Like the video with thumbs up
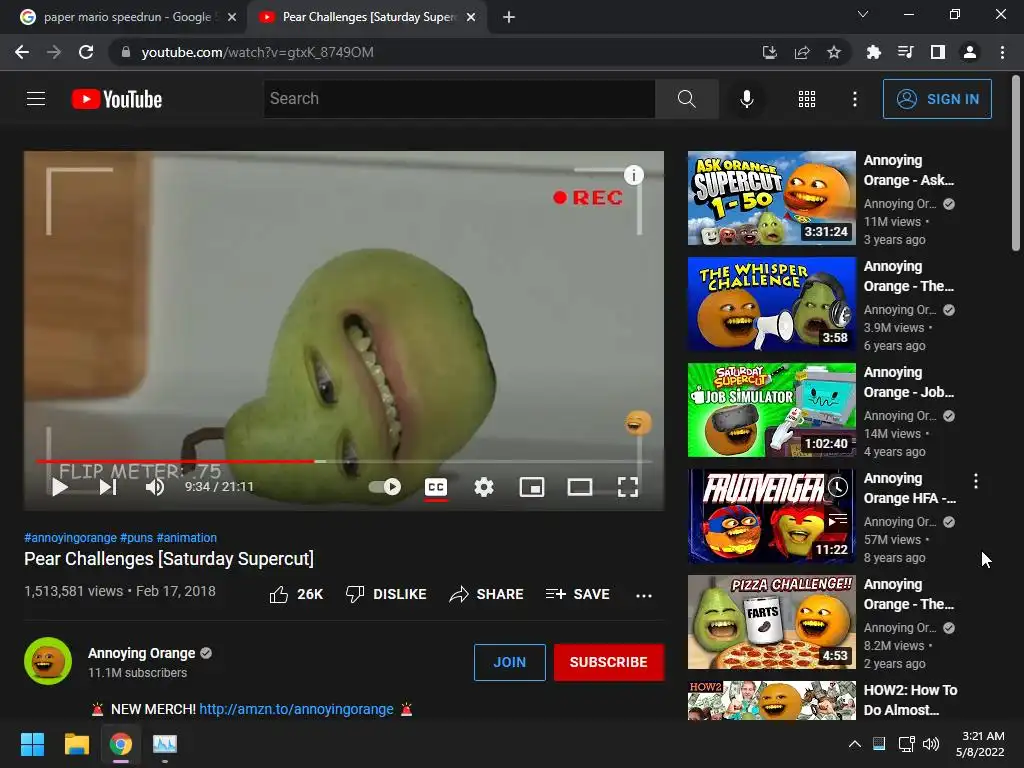The height and width of the screenshot is (768, 1024). tap(296, 594)
